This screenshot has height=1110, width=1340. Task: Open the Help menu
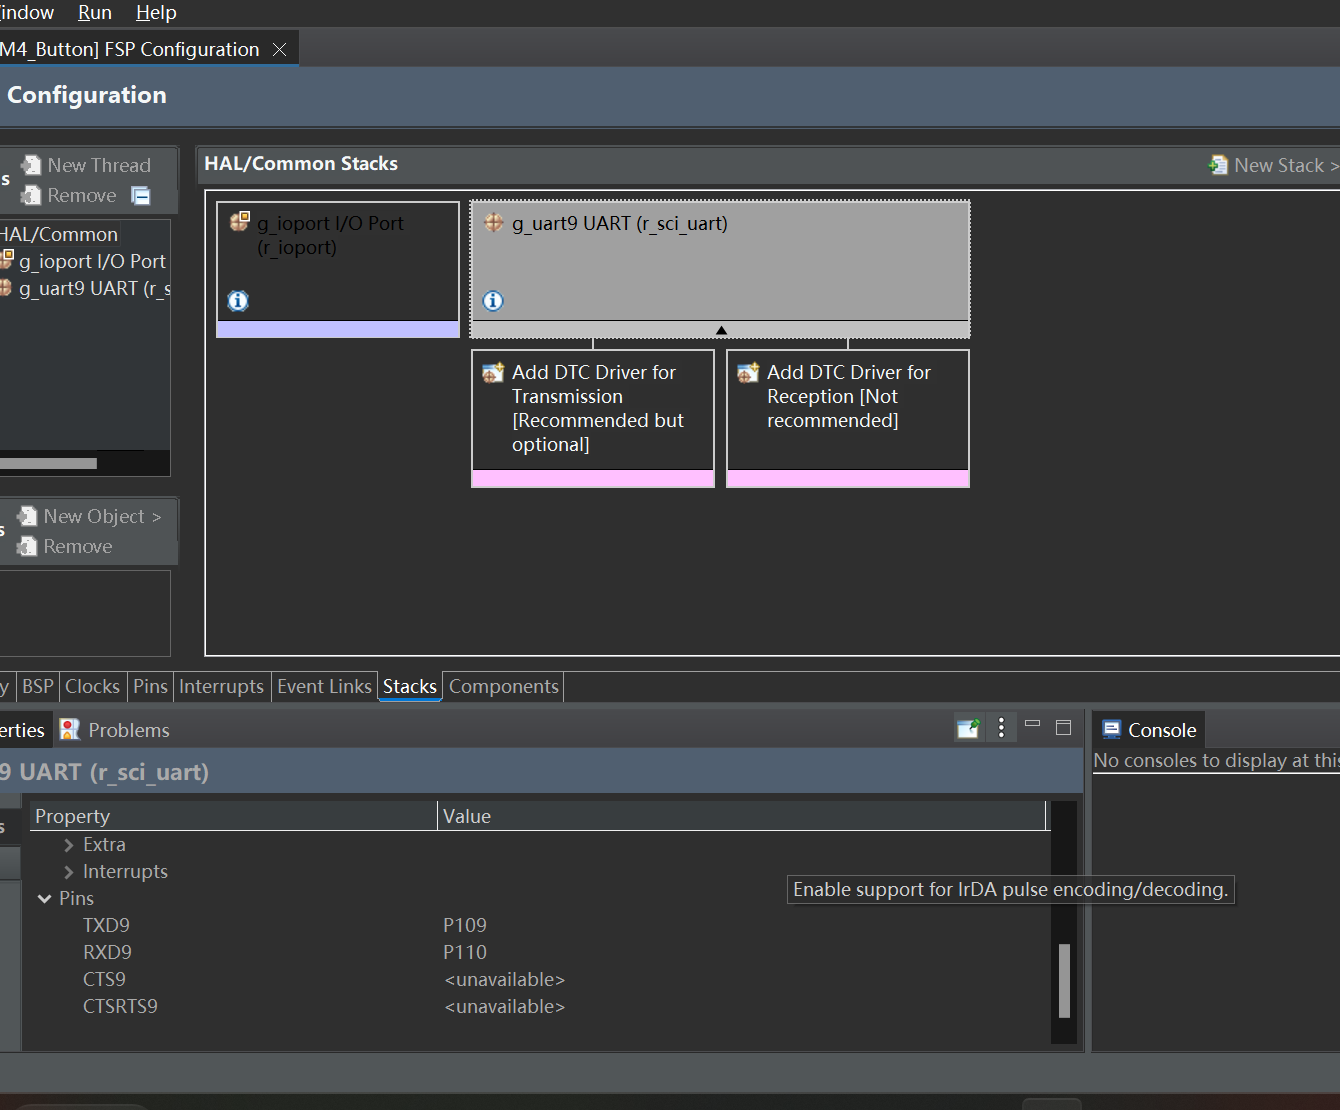click(156, 13)
